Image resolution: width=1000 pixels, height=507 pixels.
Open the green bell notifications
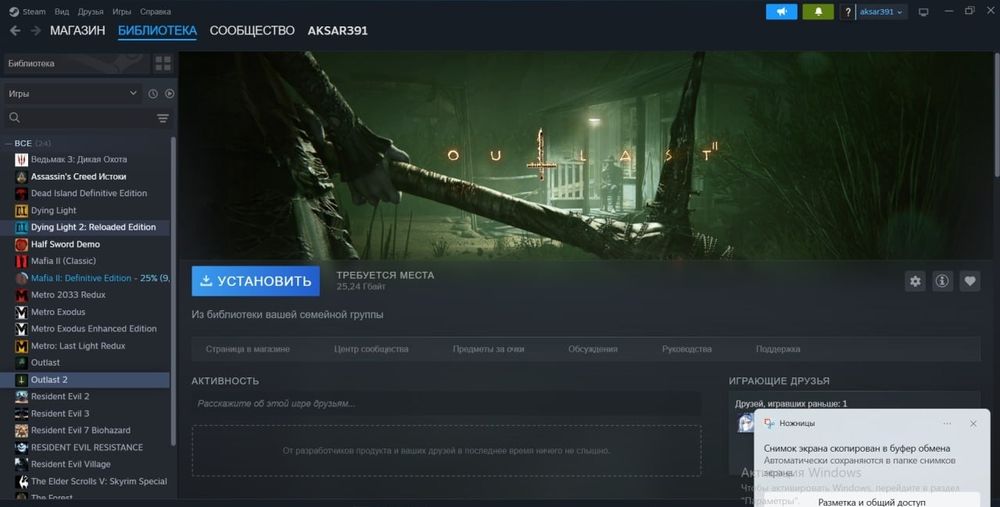coord(818,11)
